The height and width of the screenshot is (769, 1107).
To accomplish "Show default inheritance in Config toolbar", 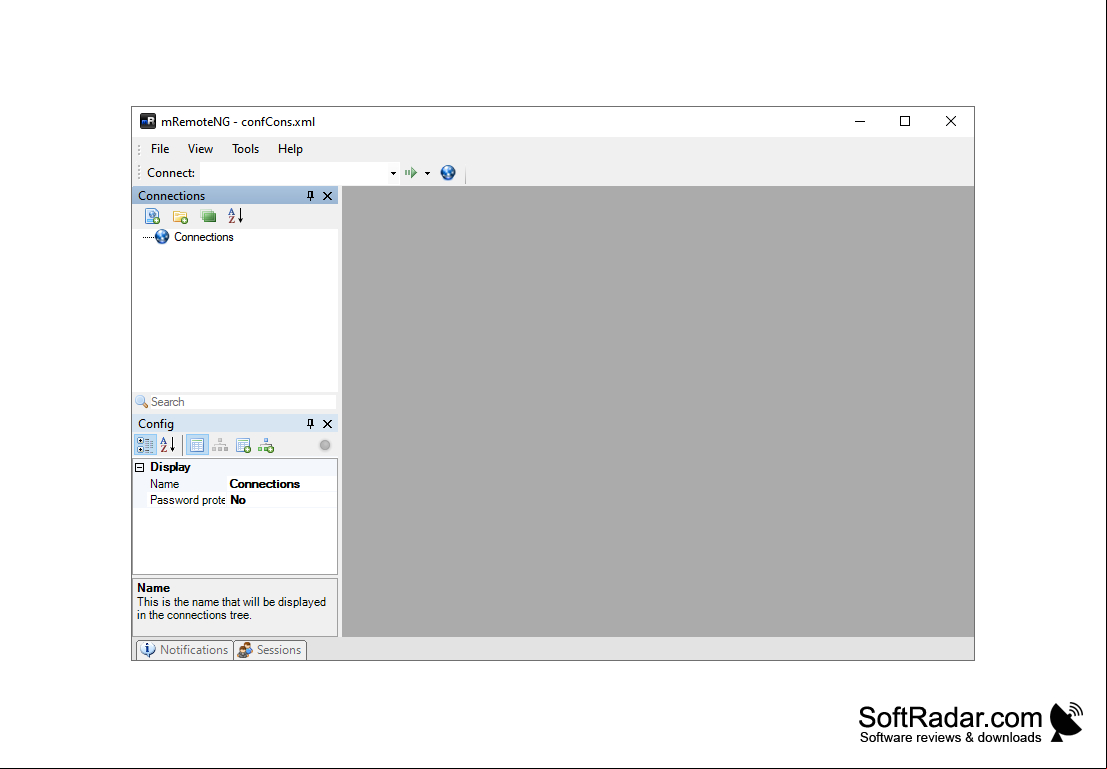I will tap(266, 445).
